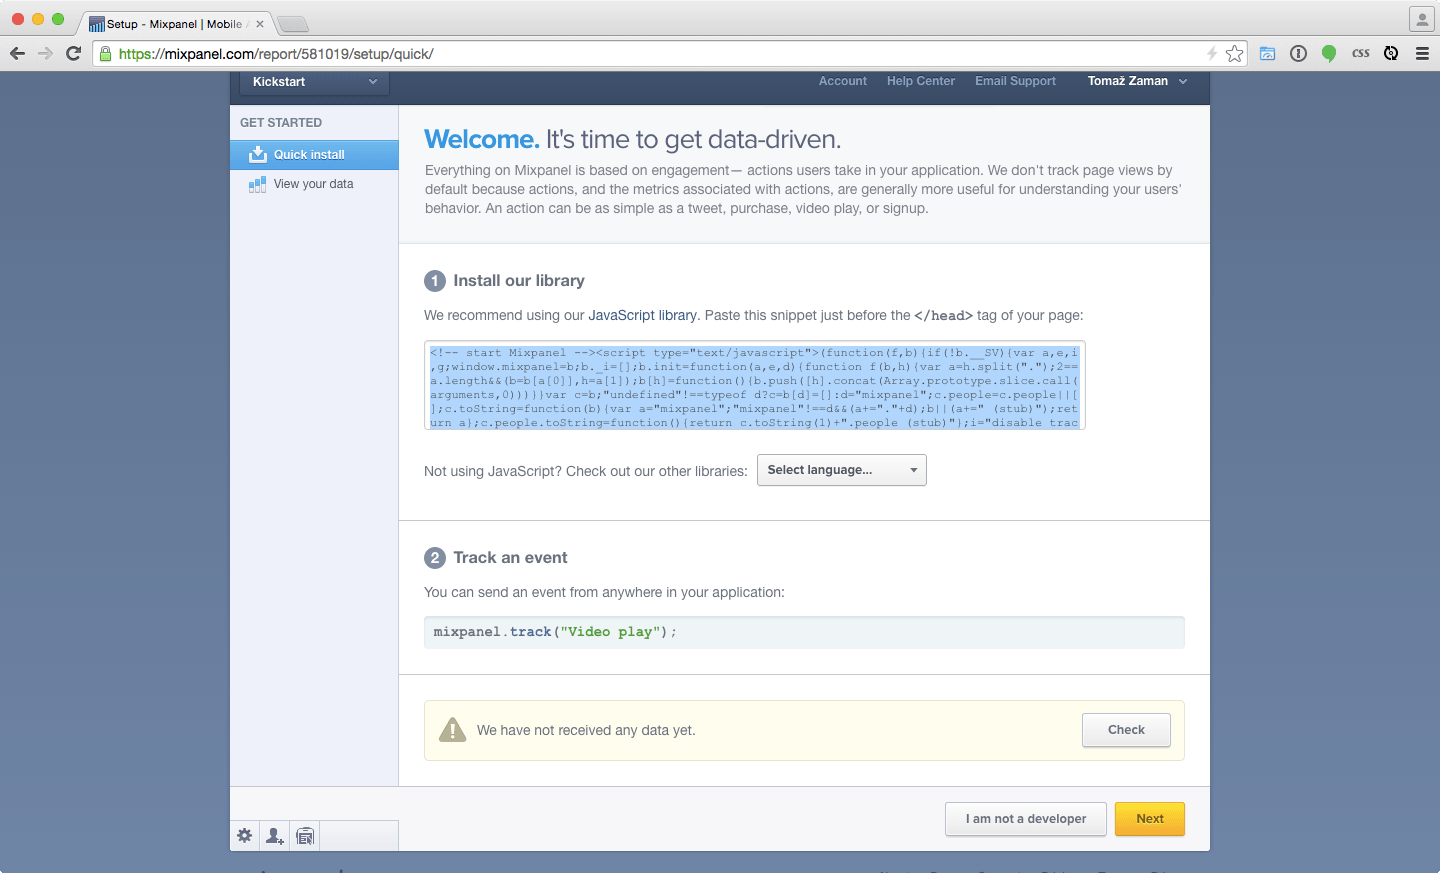Click the GET STARTED sidebar heading
Image resolution: width=1440 pixels, height=873 pixels.
pyautogui.click(x=281, y=123)
